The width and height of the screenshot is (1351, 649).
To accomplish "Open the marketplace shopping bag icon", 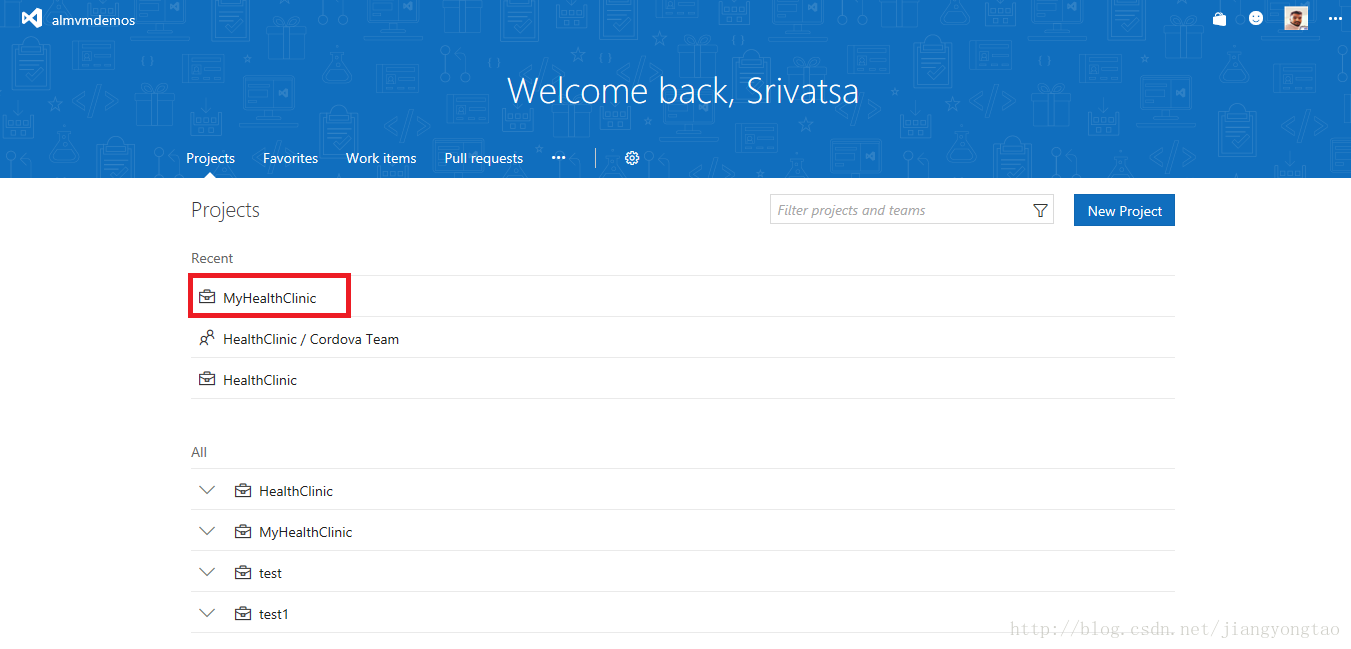I will click(x=1219, y=19).
